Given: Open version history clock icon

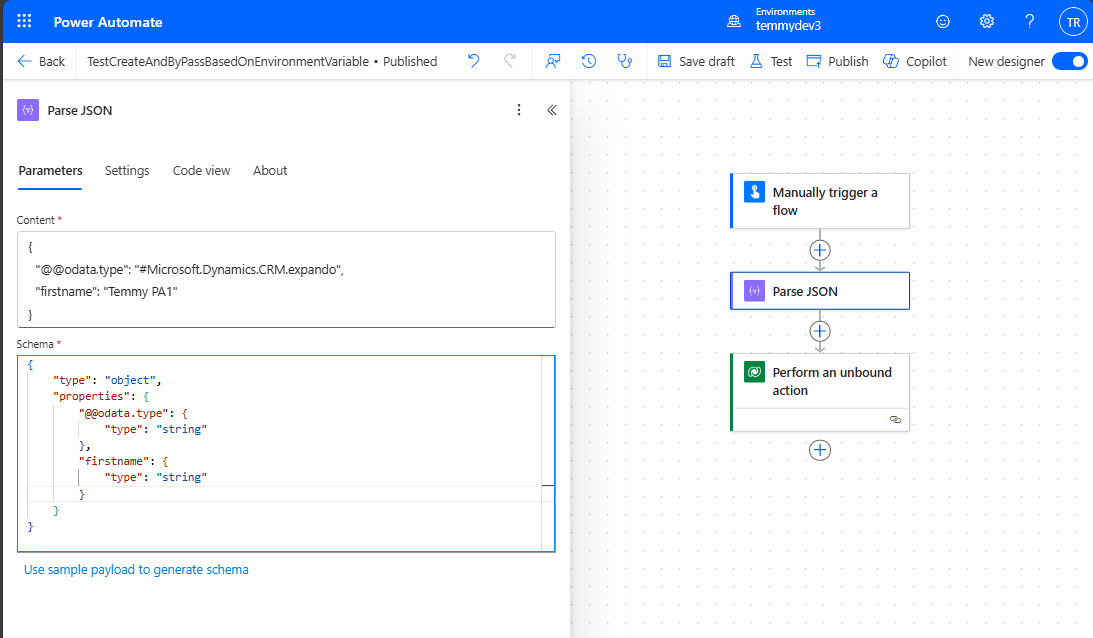Looking at the screenshot, I should [x=589, y=61].
